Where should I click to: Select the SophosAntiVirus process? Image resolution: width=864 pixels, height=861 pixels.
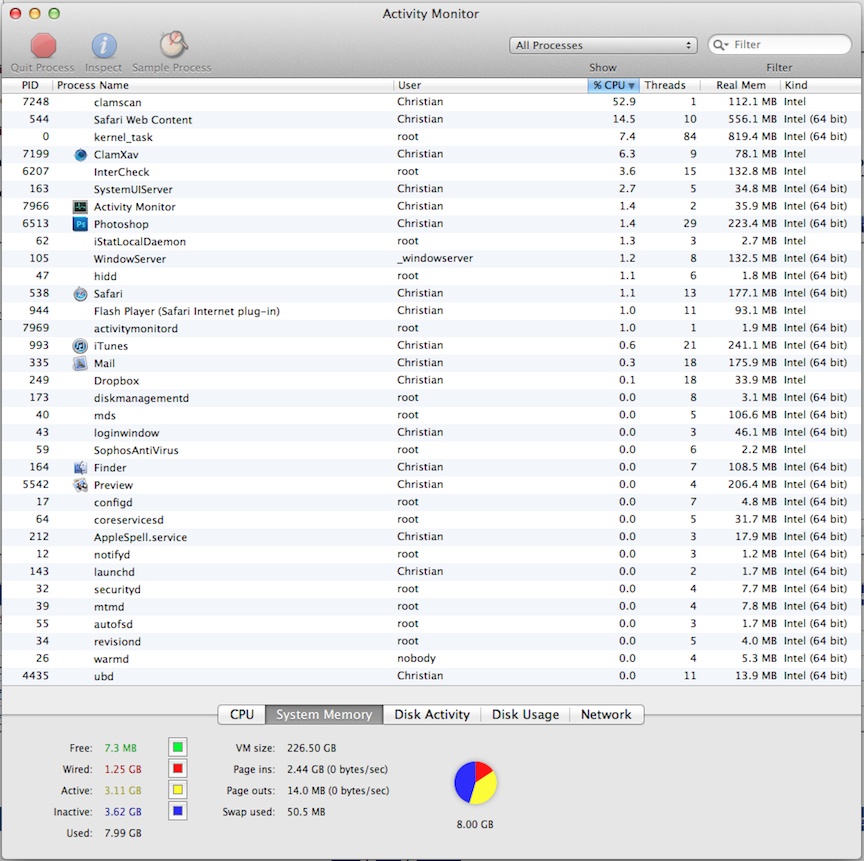(431, 450)
